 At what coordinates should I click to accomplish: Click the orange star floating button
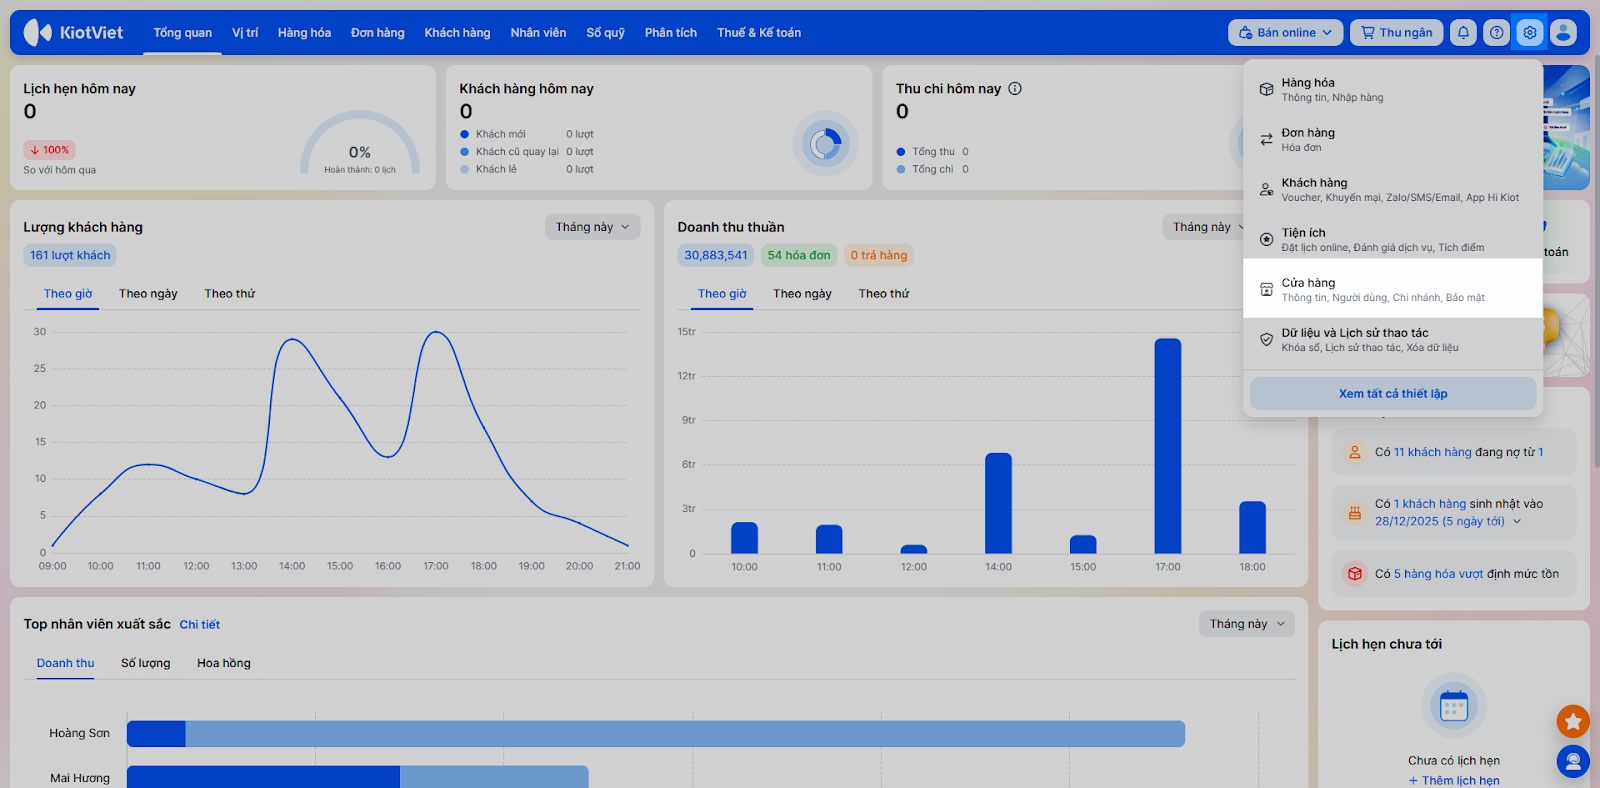(1573, 720)
